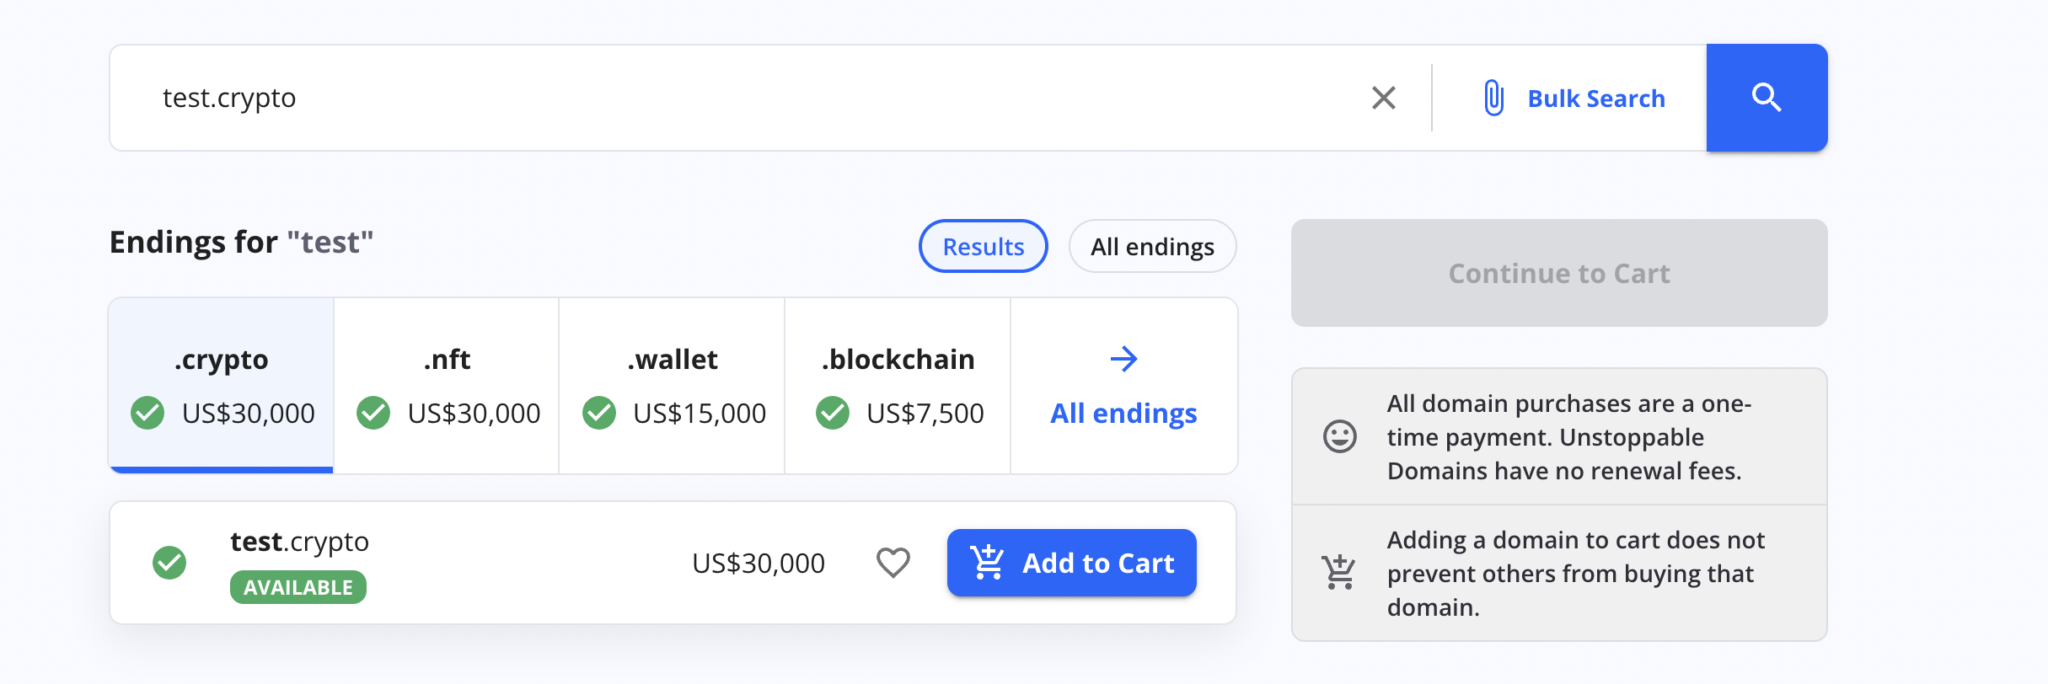Click the blue magnifying glass search icon
This screenshot has height=684, width=2048.
(1766, 97)
